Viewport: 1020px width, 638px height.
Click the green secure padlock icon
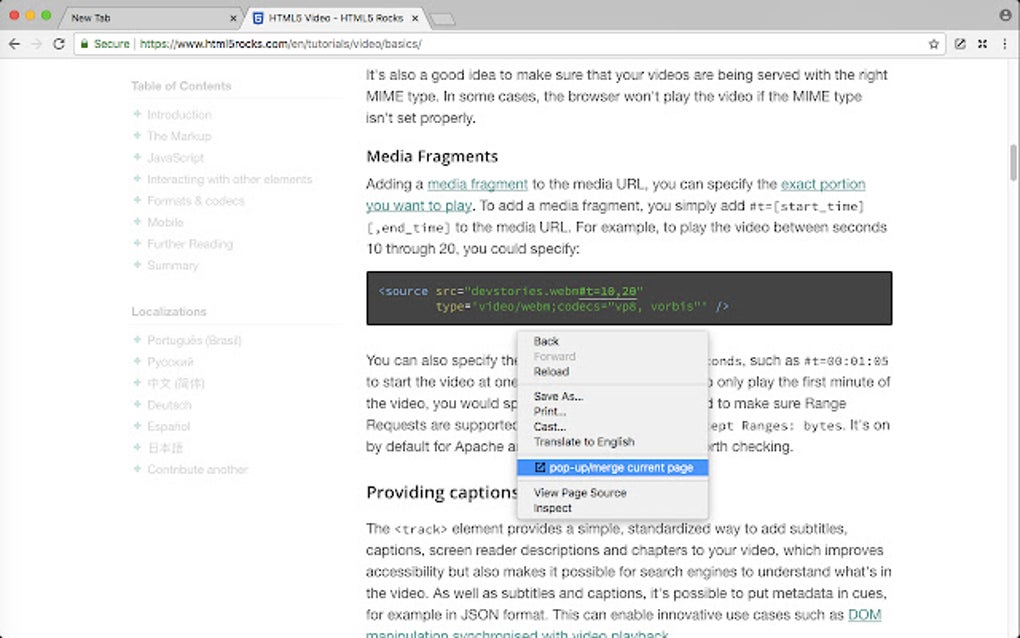86,44
